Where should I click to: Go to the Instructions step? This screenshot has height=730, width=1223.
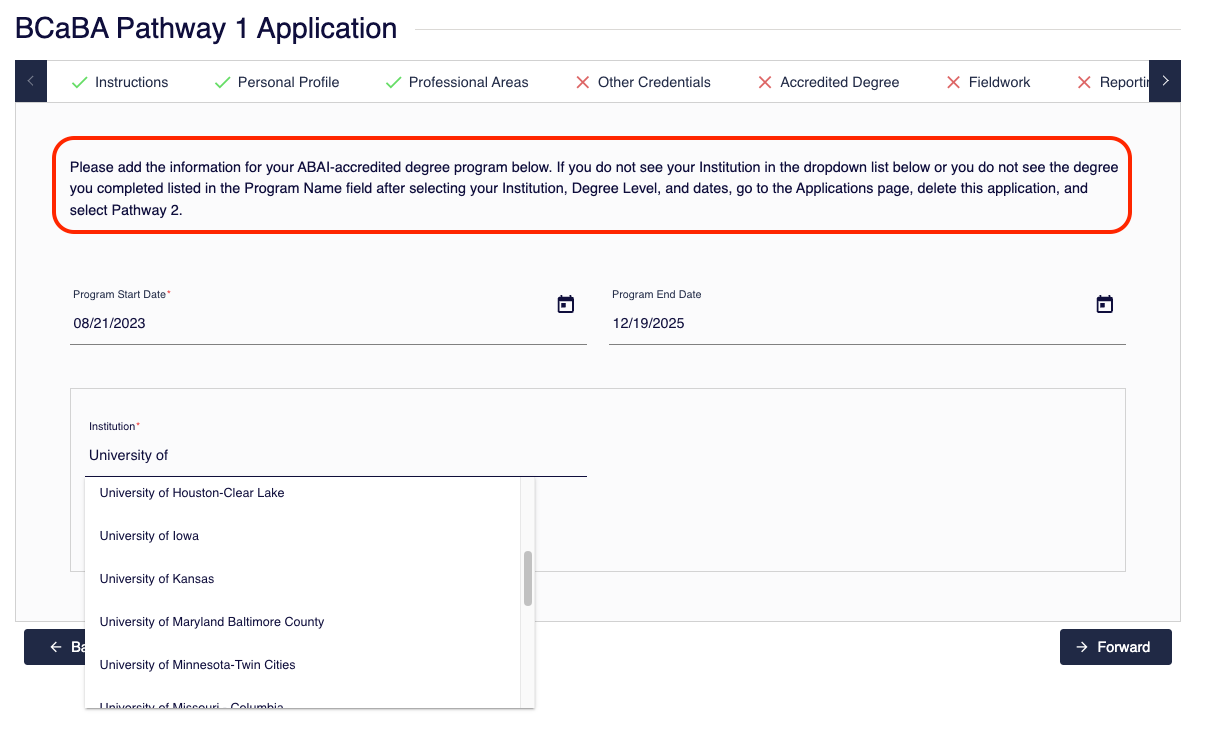click(120, 82)
